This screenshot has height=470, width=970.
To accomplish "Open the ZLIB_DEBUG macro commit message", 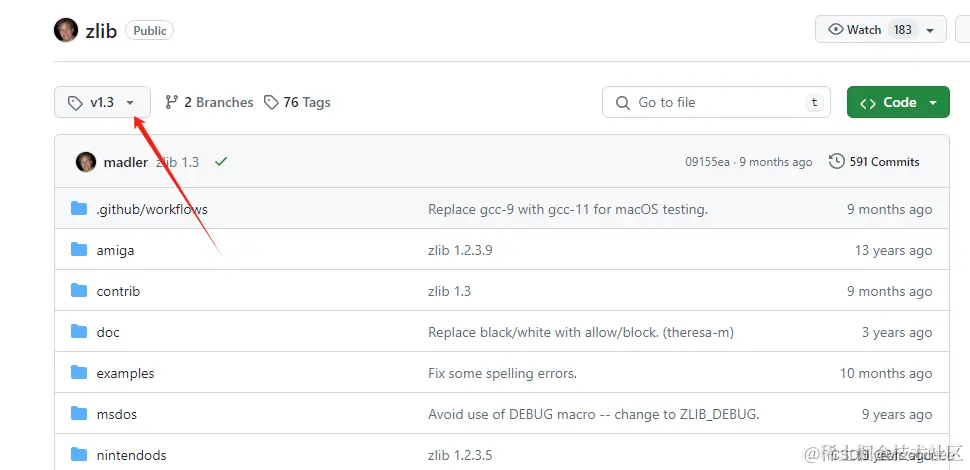I will (593, 414).
